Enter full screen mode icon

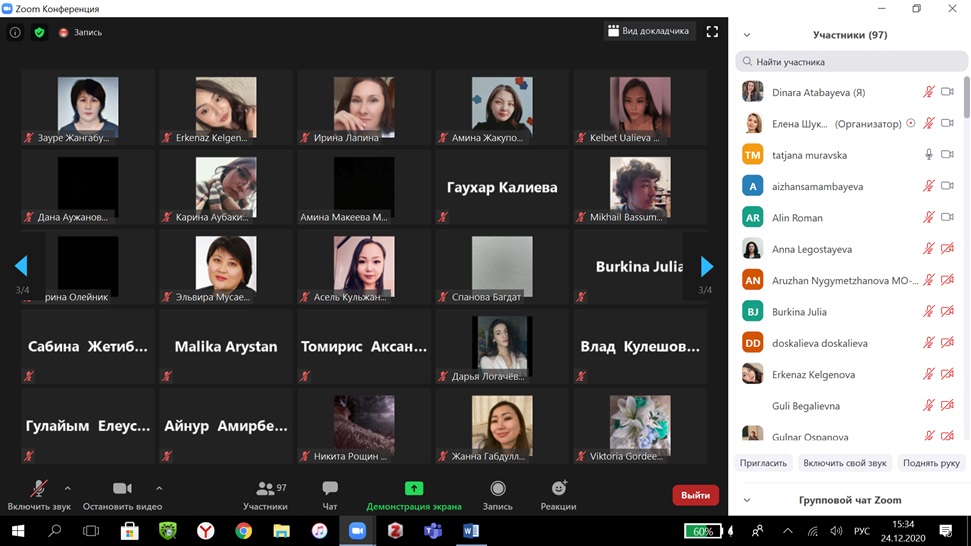712,31
